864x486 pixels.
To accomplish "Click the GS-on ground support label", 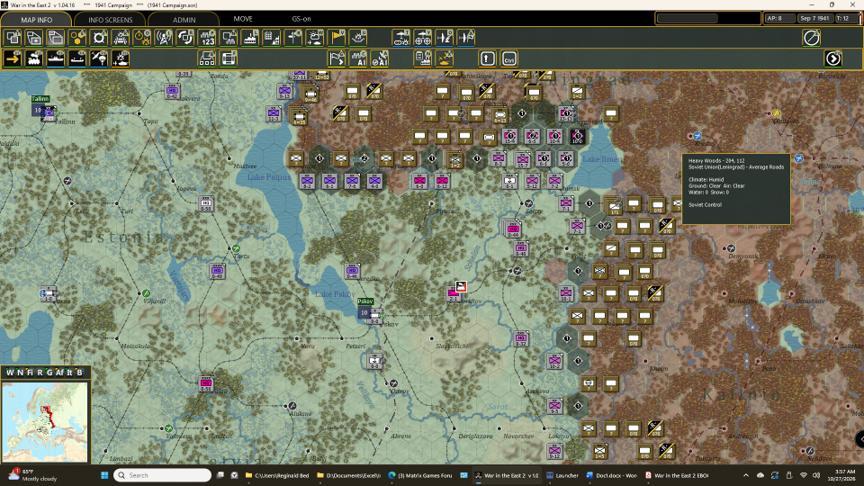I will pos(301,19).
